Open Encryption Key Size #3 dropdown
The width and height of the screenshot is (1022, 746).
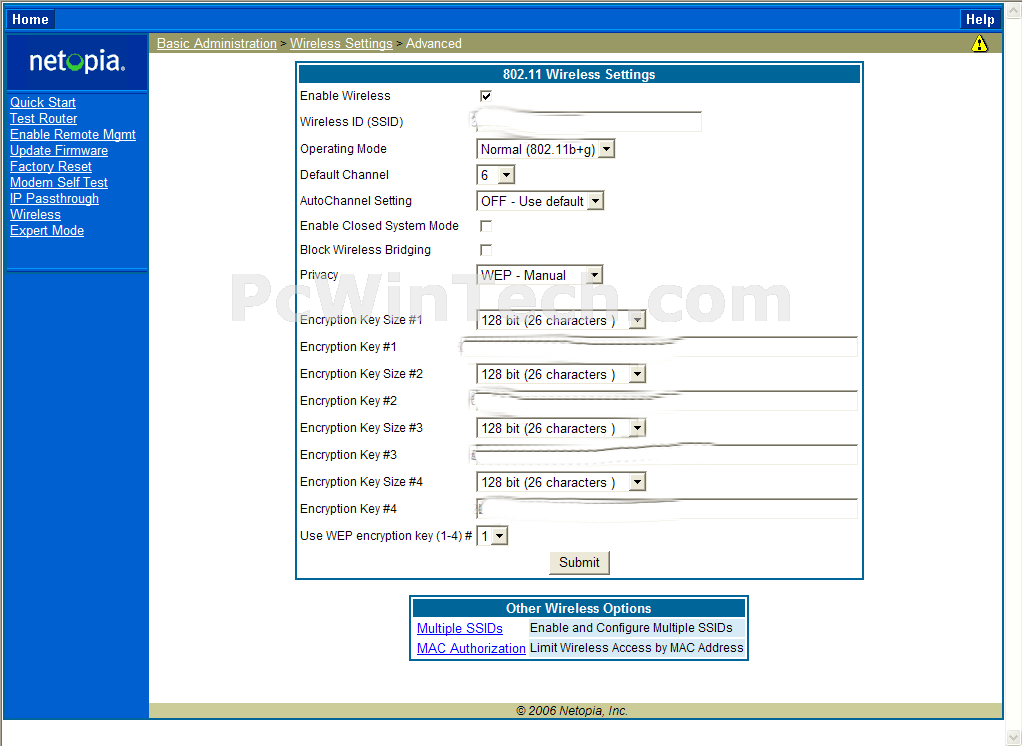tap(561, 428)
